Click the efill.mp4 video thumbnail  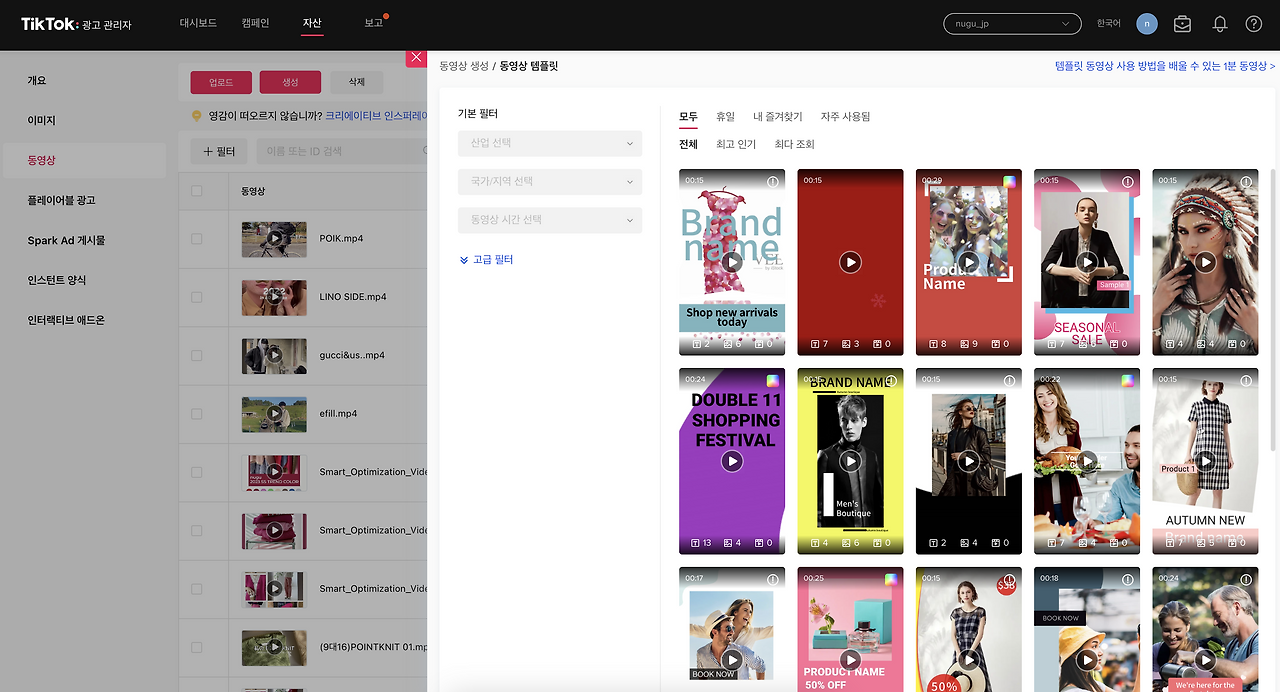[x=274, y=413]
